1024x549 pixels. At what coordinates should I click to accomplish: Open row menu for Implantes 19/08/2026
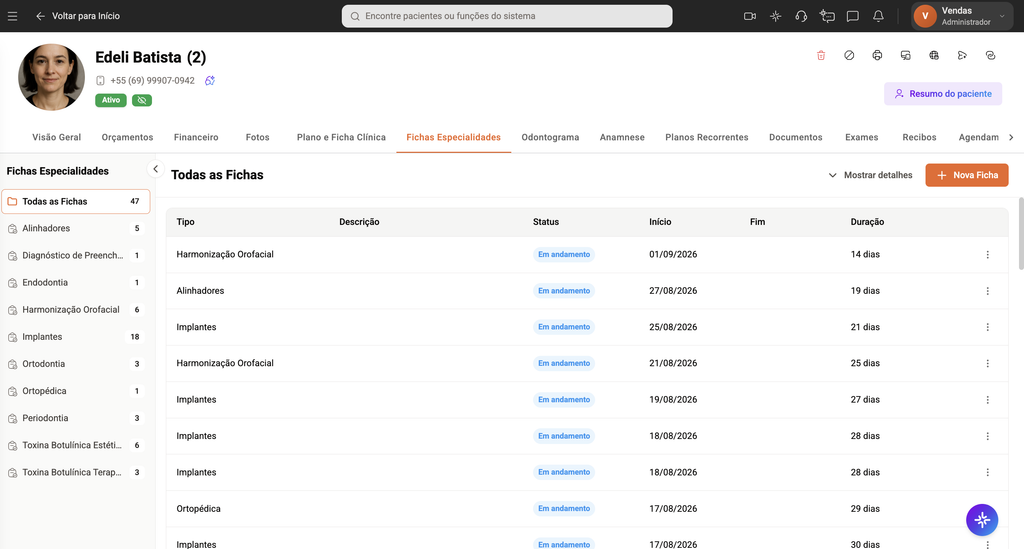click(x=987, y=400)
